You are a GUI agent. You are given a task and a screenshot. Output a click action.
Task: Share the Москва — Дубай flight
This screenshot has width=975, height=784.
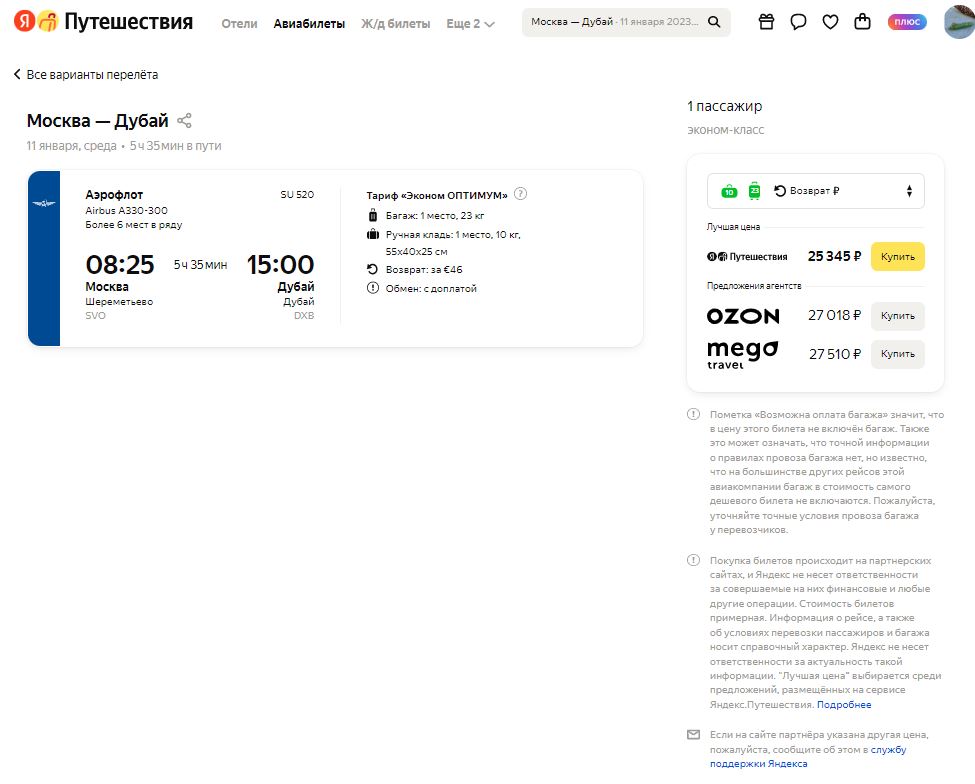click(x=184, y=121)
